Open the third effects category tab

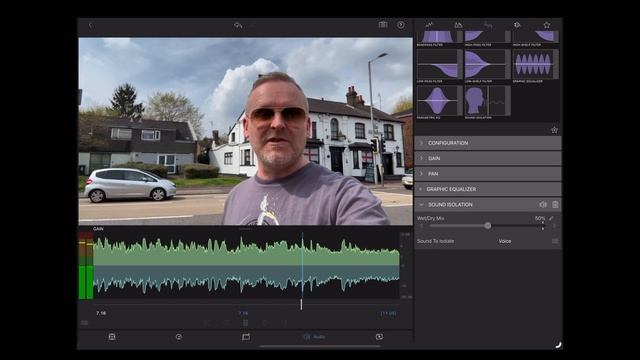pyautogui.click(x=488, y=25)
